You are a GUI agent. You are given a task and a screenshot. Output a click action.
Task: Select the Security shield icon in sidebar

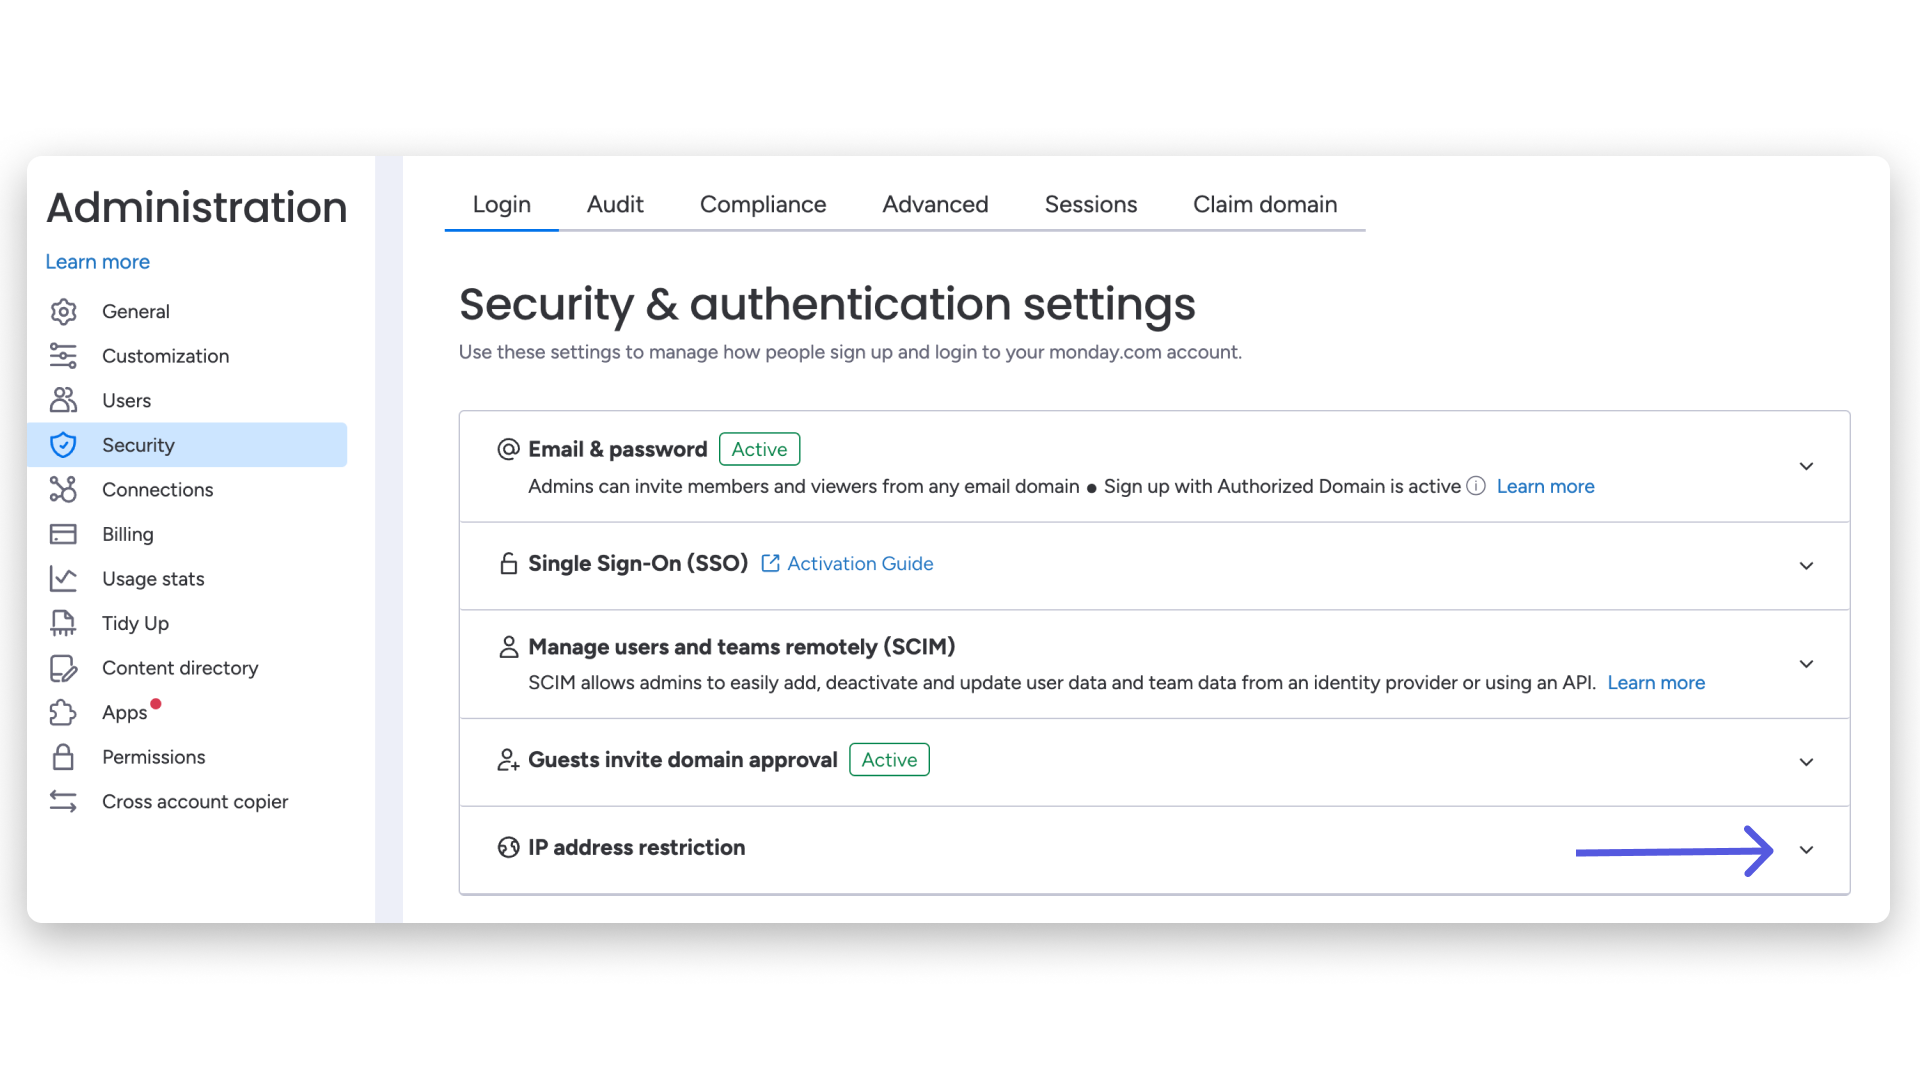pyautogui.click(x=63, y=444)
